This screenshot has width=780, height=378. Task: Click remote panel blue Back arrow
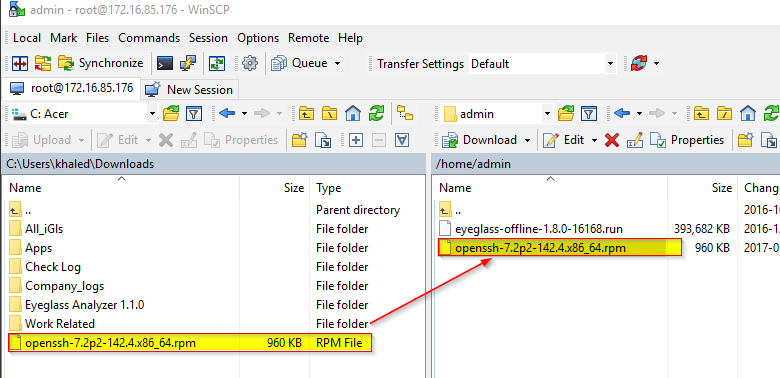pyautogui.click(x=622, y=114)
